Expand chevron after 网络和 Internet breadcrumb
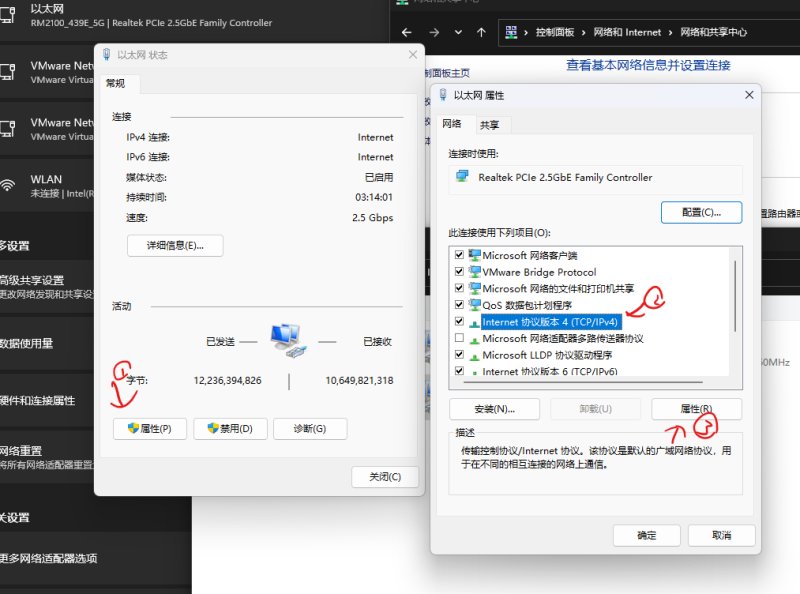 tap(670, 33)
